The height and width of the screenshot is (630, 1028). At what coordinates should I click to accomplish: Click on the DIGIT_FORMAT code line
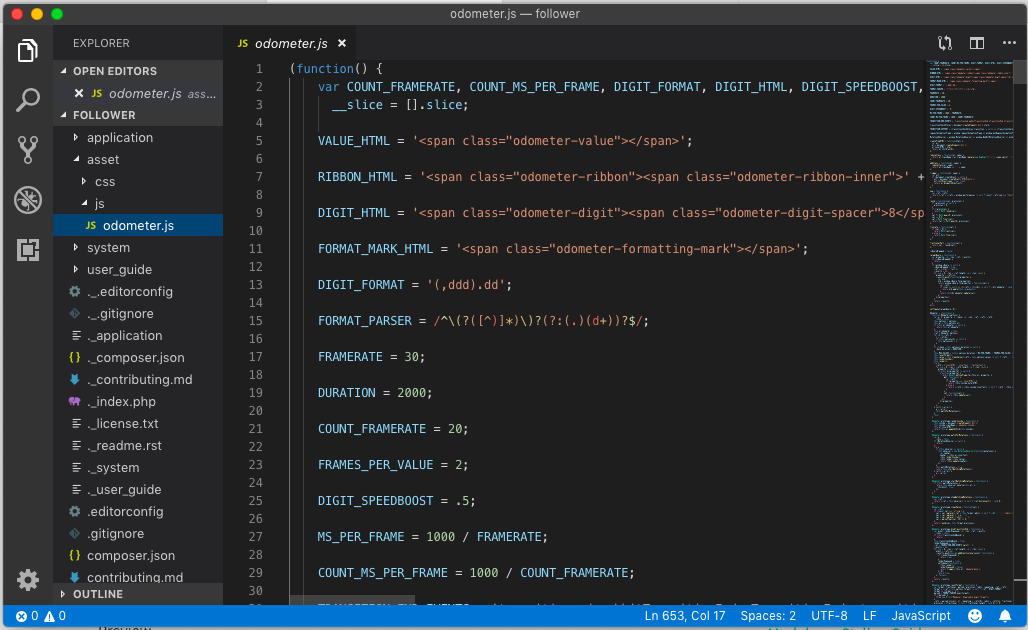pos(414,285)
